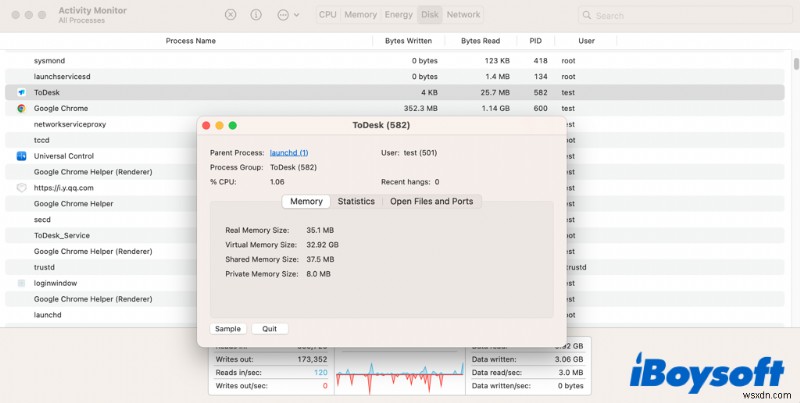Image resolution: width=800 pixels, height=403 pixels.
Task: Minimize the ToDesk (582) window
Action: [219, 125]
